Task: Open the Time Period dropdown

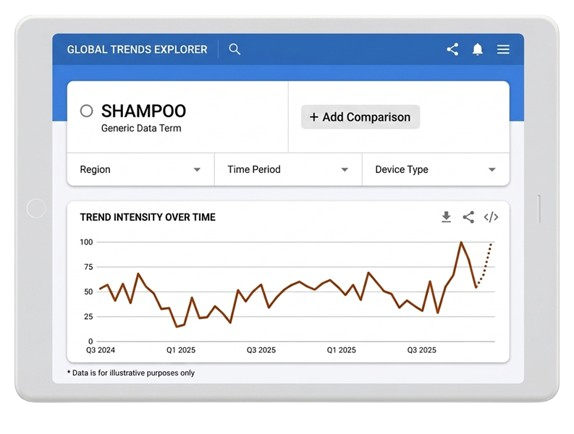Action: click(x=288, y=169)
